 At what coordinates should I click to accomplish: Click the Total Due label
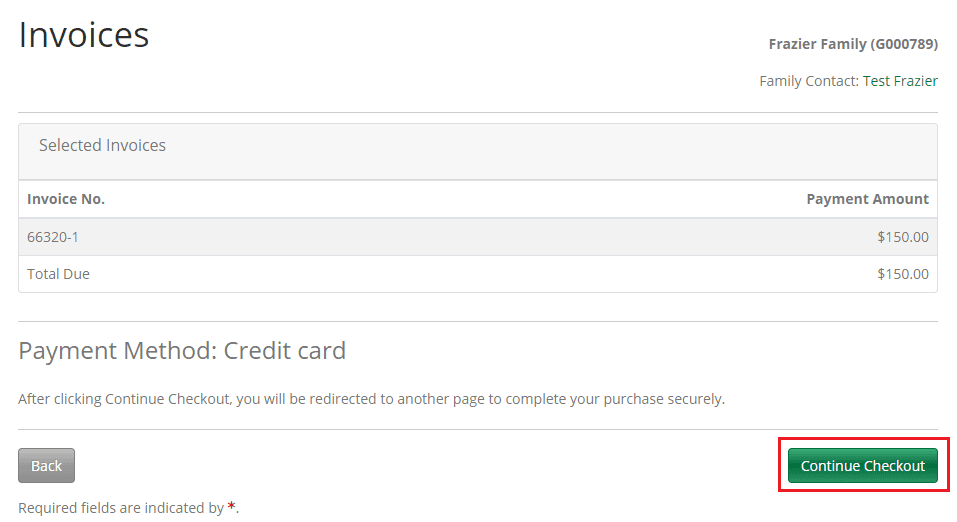pyautogui.click(x=58, y=274)
